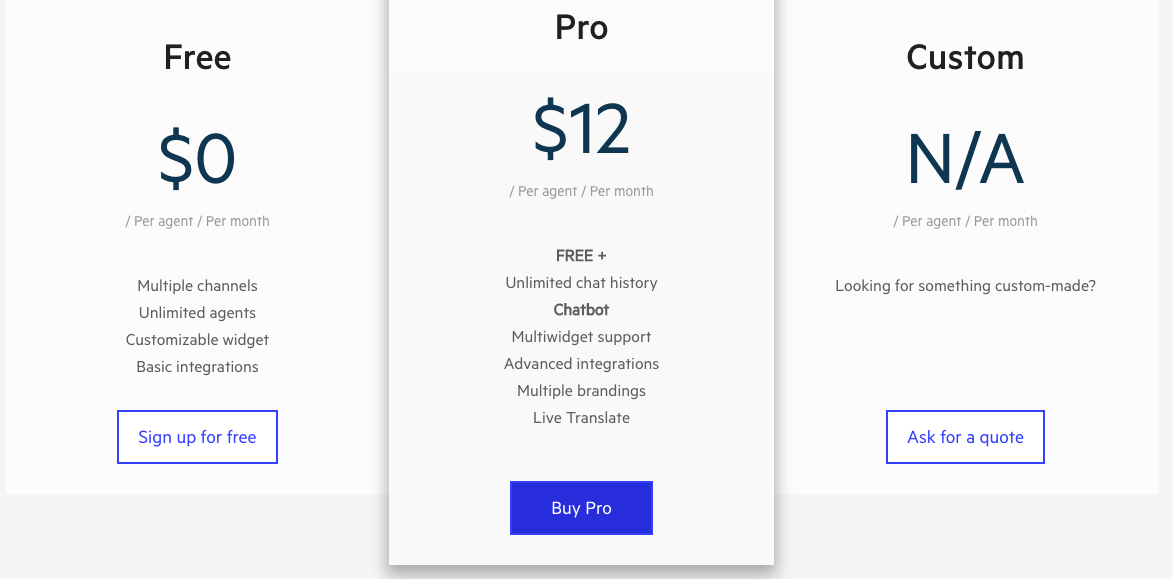Click the Unlimited chat history feature
The width and height of the screenshot is (1173, 579).
tap(581, 283)
